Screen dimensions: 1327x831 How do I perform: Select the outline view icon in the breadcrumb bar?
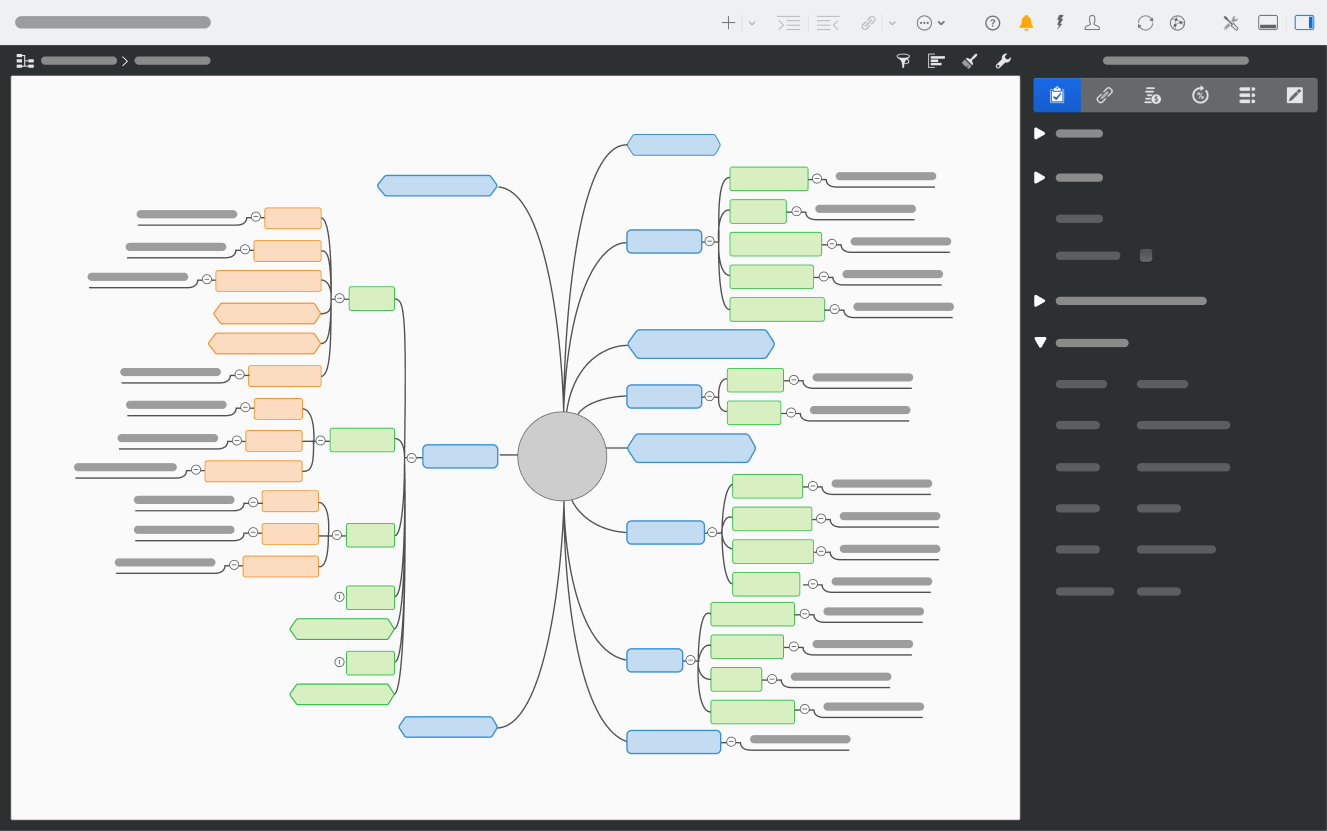(x=24, y=60)
